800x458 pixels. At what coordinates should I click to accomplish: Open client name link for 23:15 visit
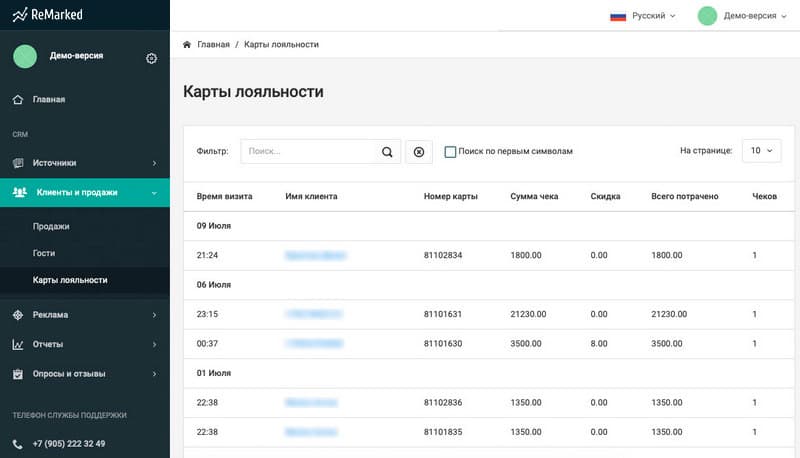(x=313, y=314)
